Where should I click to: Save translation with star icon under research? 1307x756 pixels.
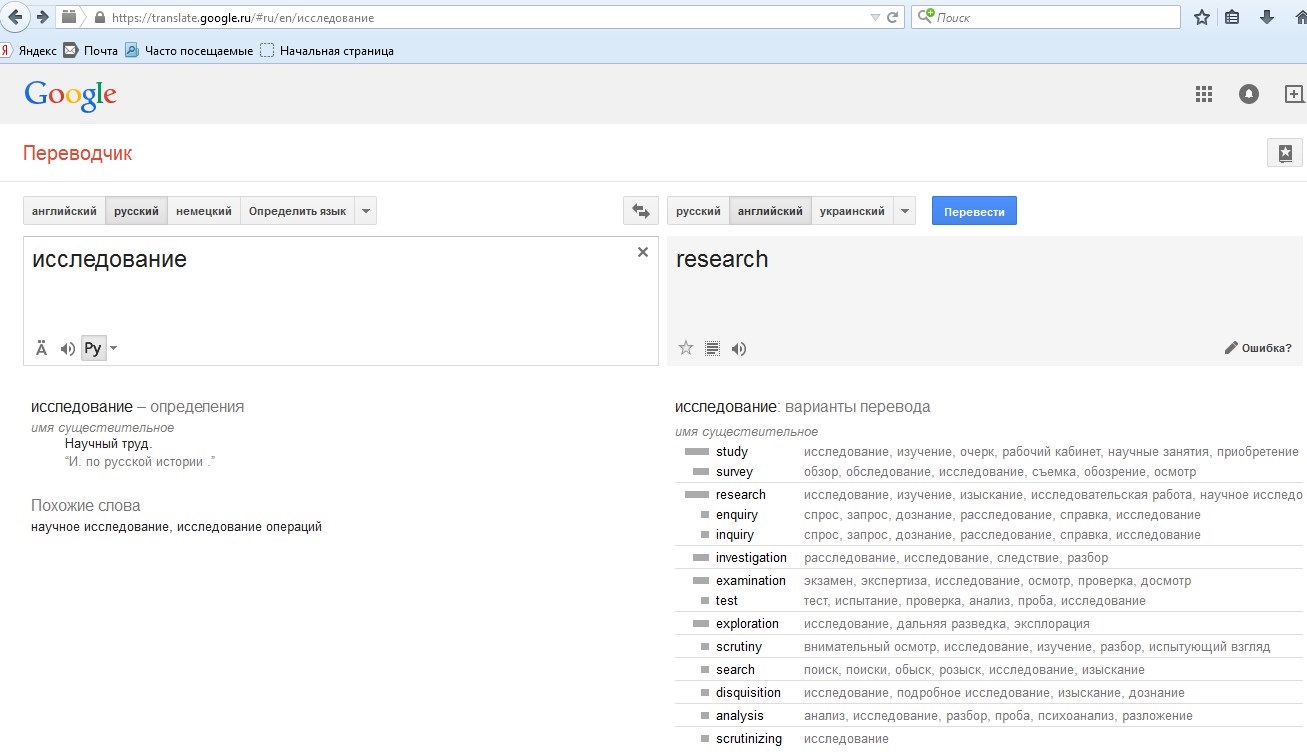pos(686,348)
